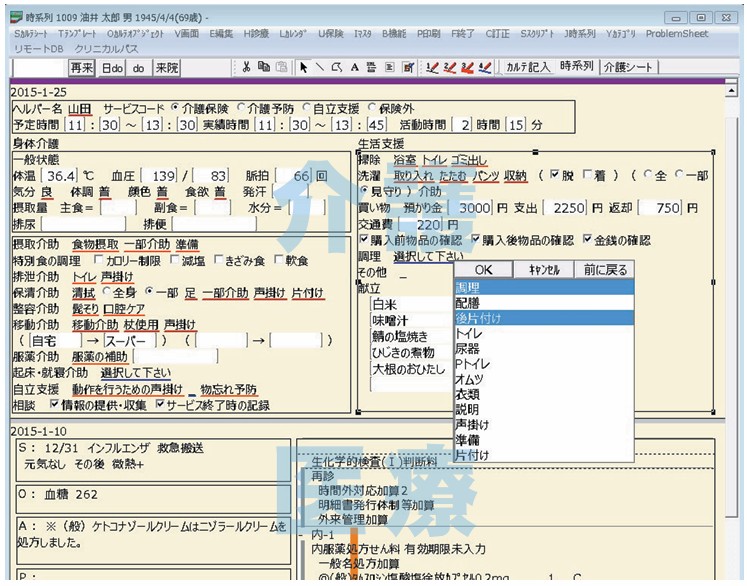Switch to the 介護シート tab
747x586 pixels.
(x=628, y=67)
